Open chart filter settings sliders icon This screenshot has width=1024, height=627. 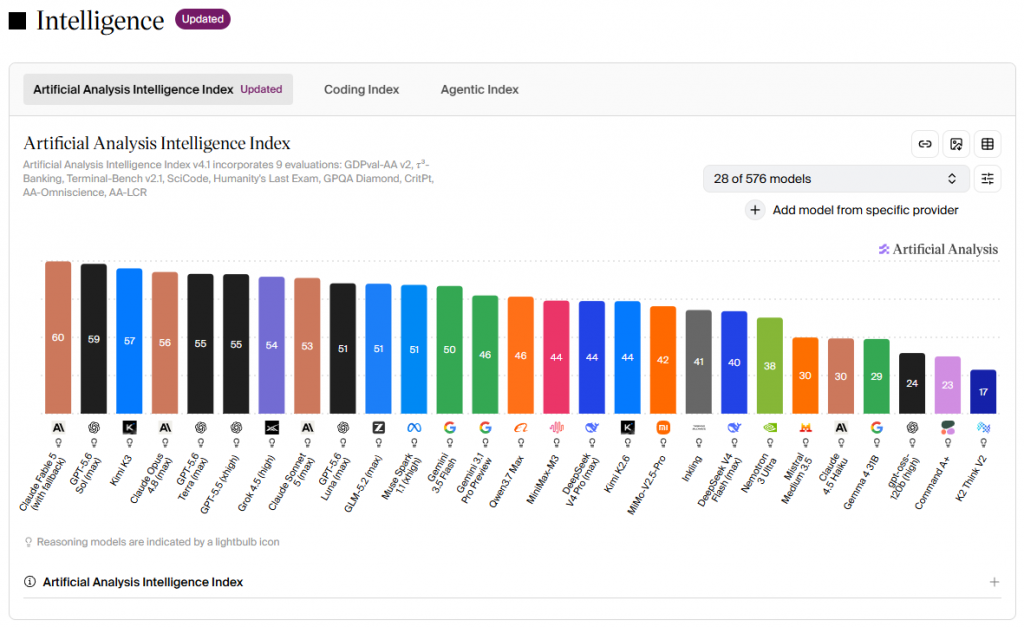click(x=987, y=178)
